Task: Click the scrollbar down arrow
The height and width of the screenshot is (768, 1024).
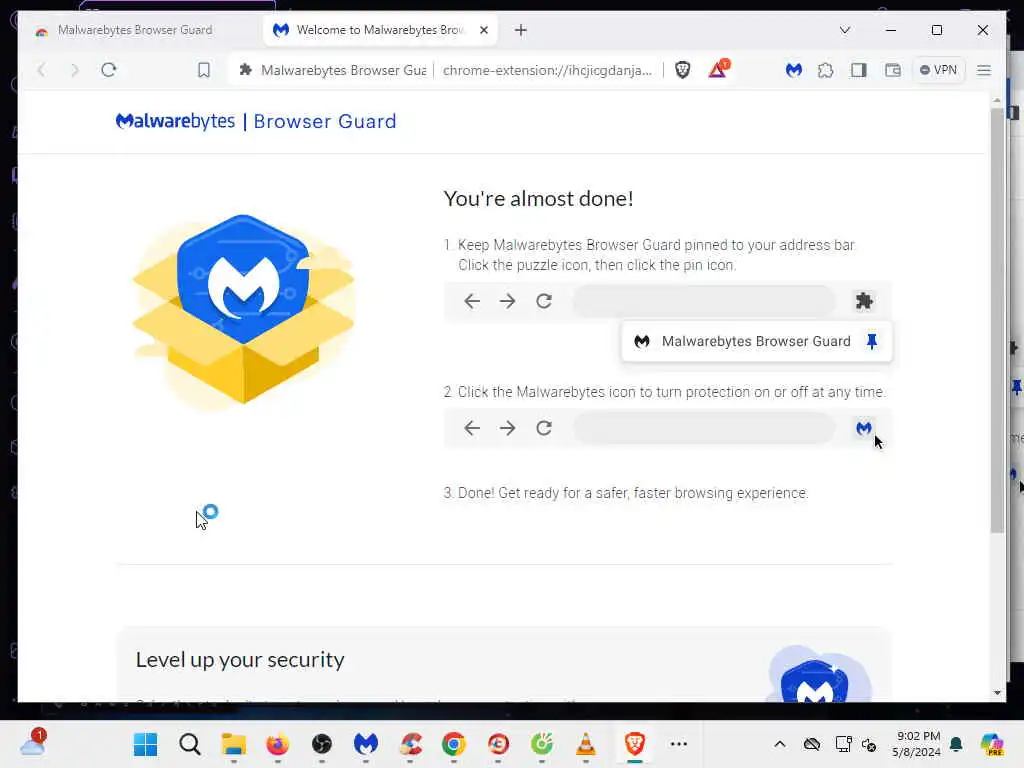Action: [x=997, y=693]
